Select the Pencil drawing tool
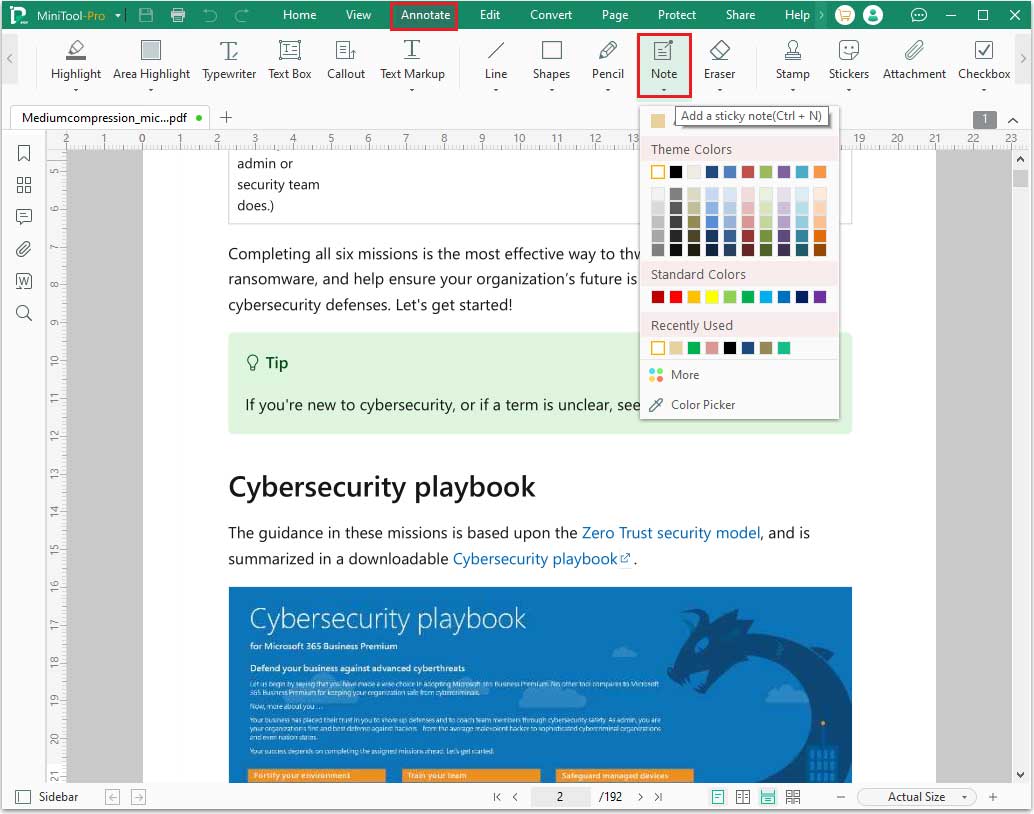 tap(608, 64)
